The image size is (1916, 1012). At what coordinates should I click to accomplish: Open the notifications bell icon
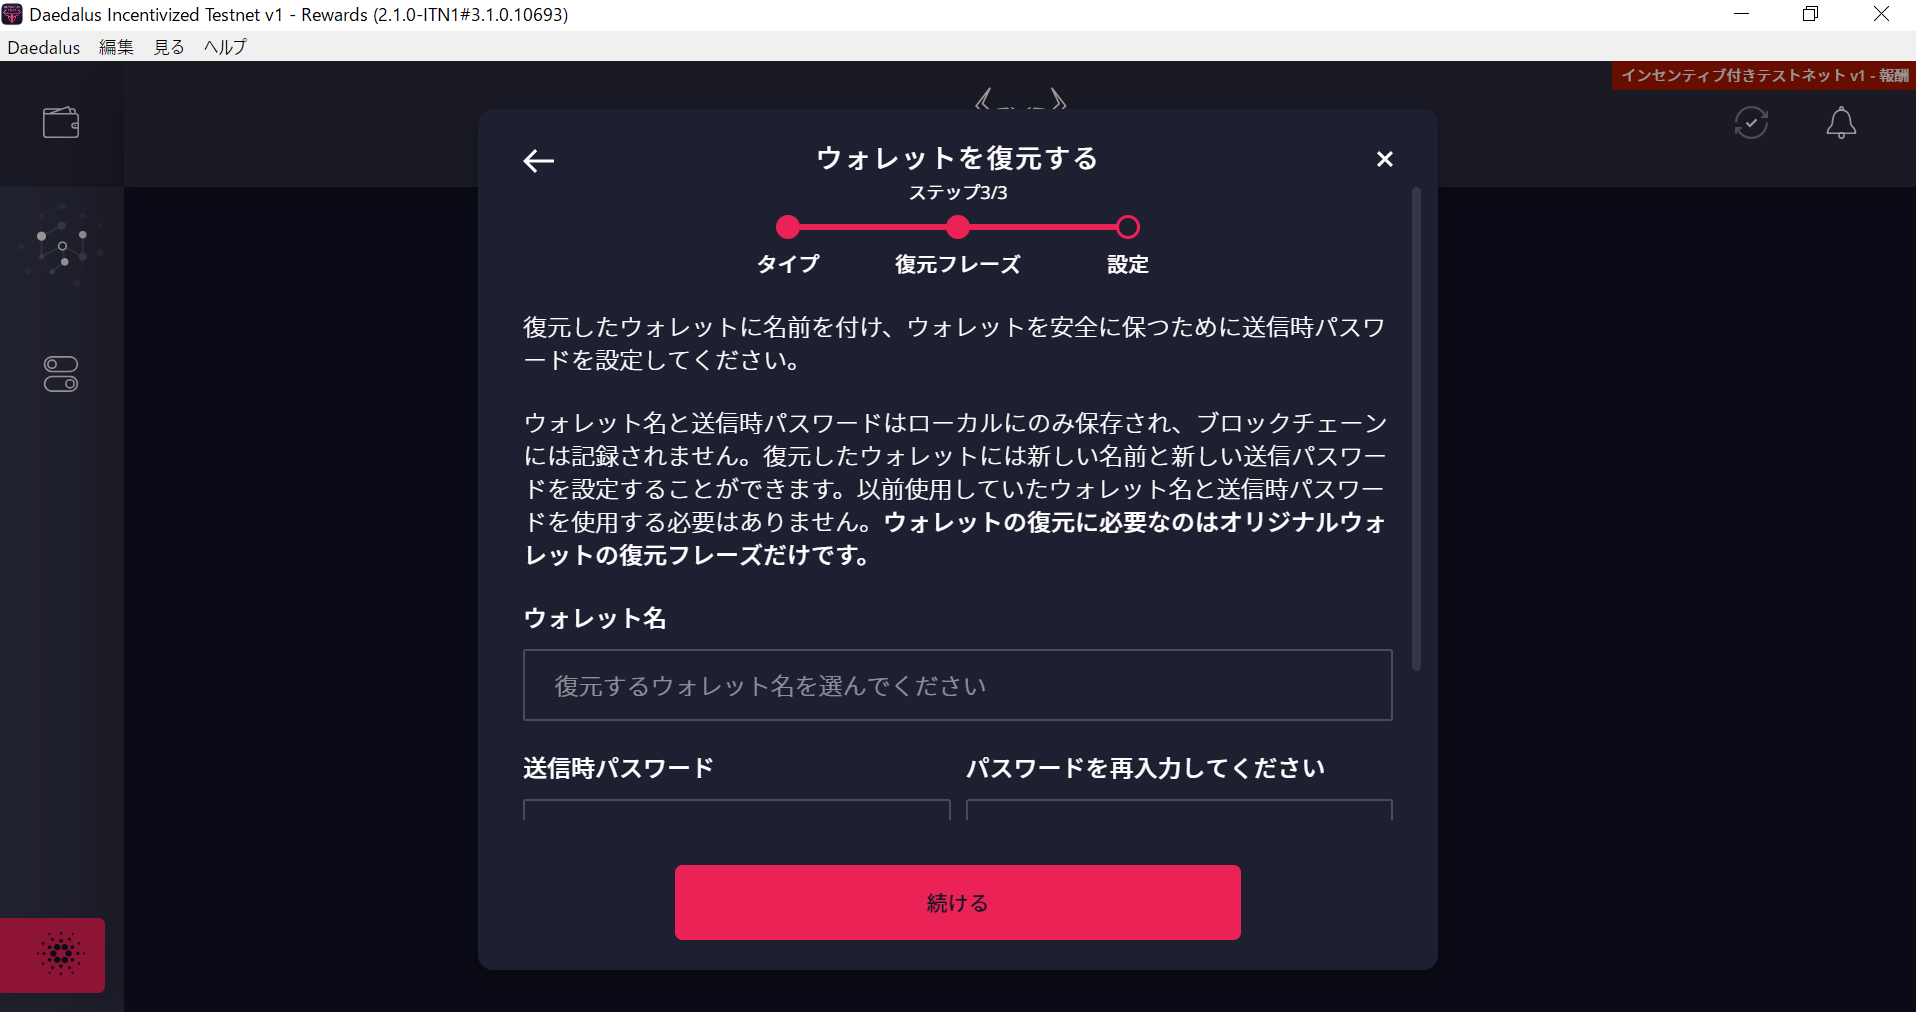tap(1841, 123)
